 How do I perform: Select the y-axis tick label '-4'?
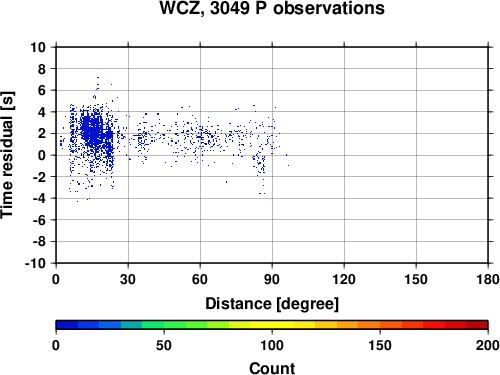pos(39,198)
